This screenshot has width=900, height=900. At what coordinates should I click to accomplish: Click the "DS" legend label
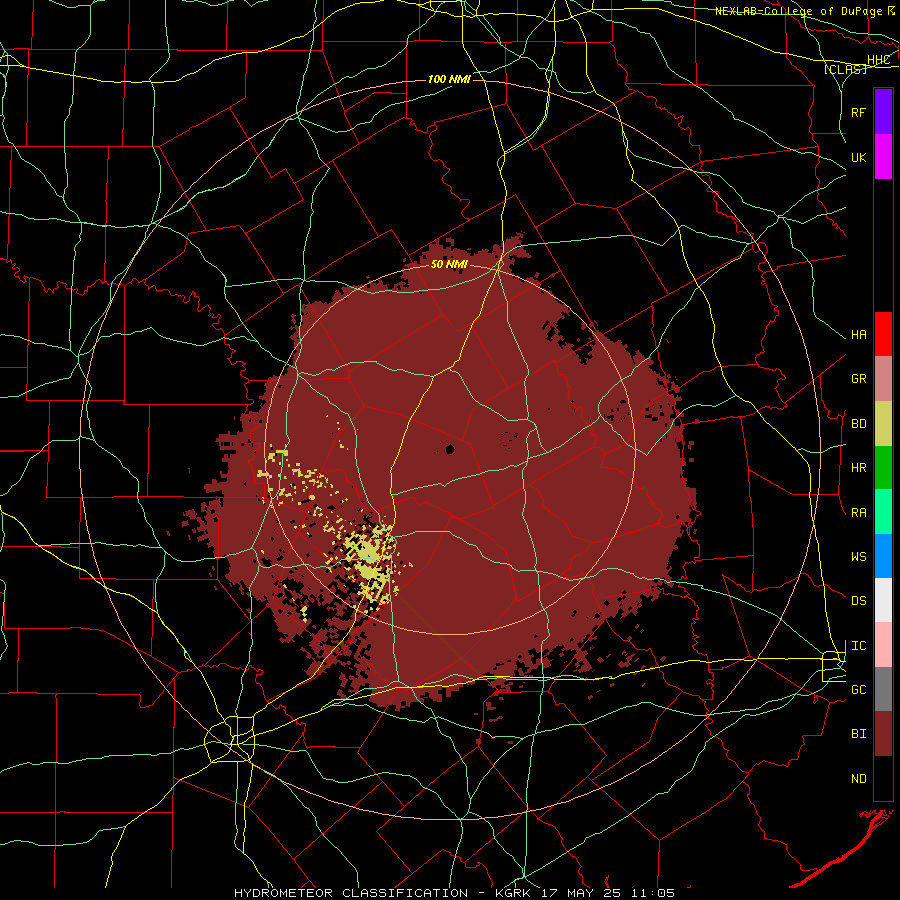coord(858,600)
